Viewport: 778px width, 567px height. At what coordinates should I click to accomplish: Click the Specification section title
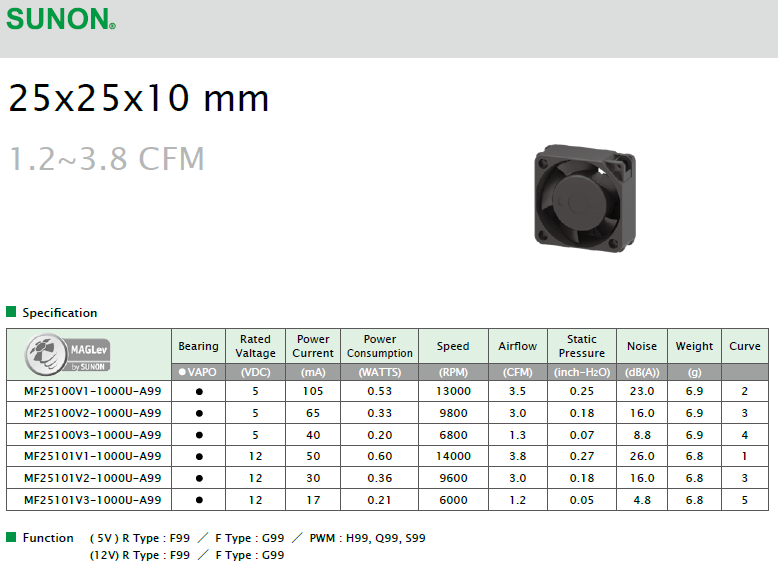(x=60, y=313)
